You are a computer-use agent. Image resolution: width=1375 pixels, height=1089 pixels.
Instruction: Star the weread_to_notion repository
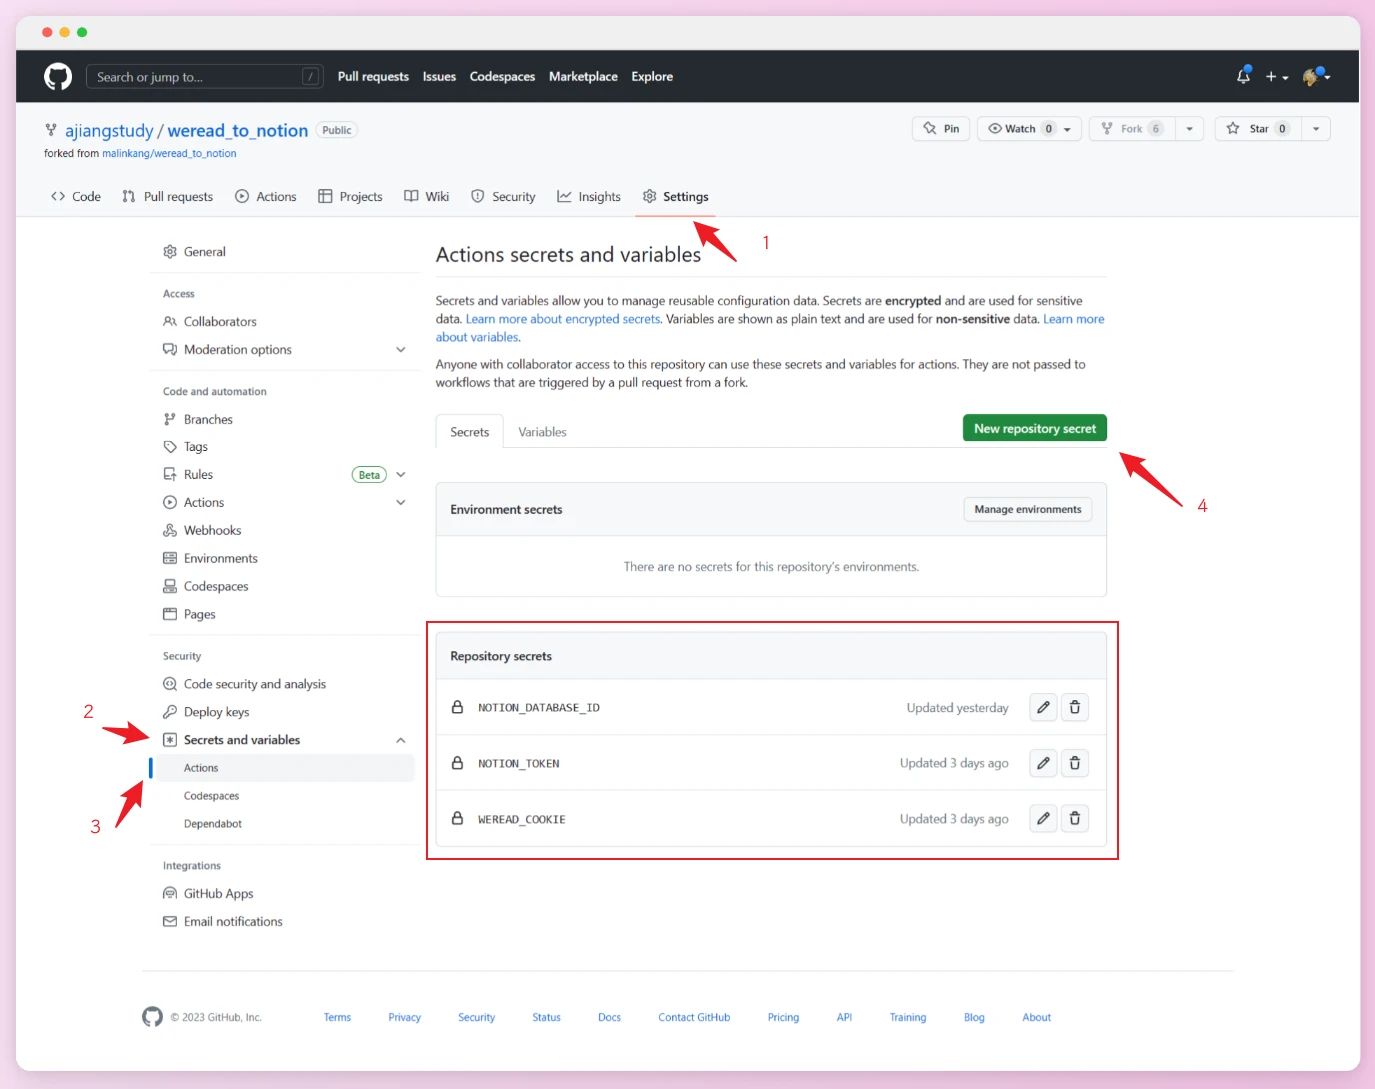point(1256,129)
